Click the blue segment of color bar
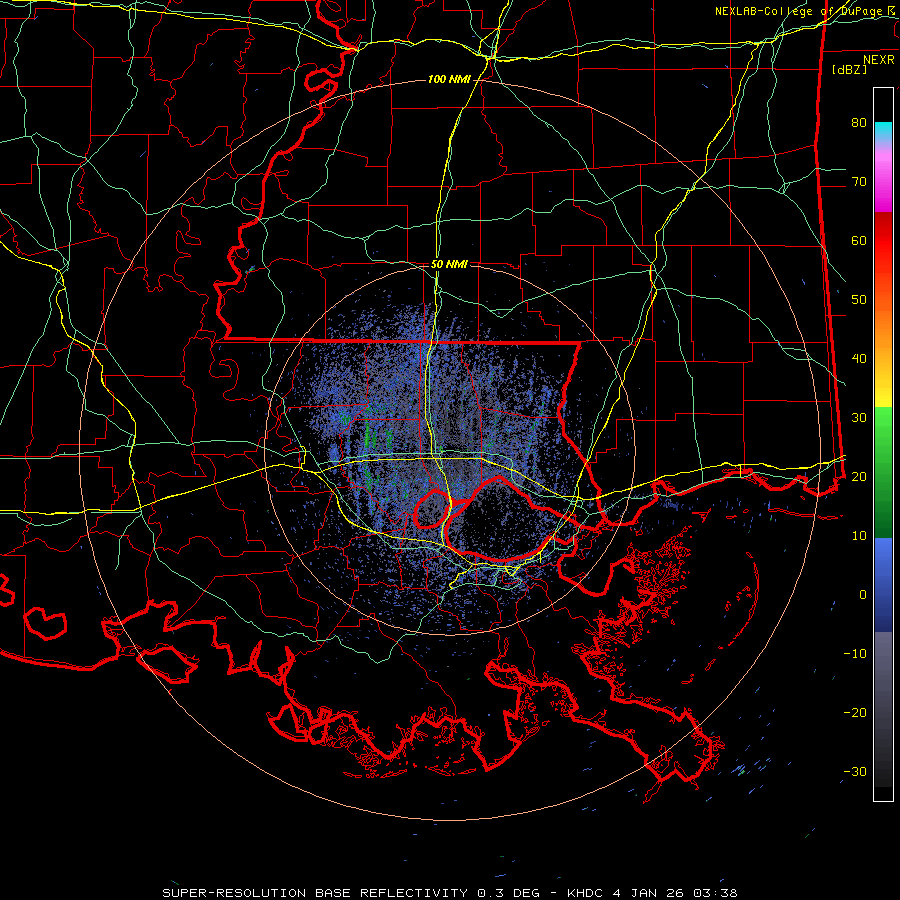 coord(883,585)
